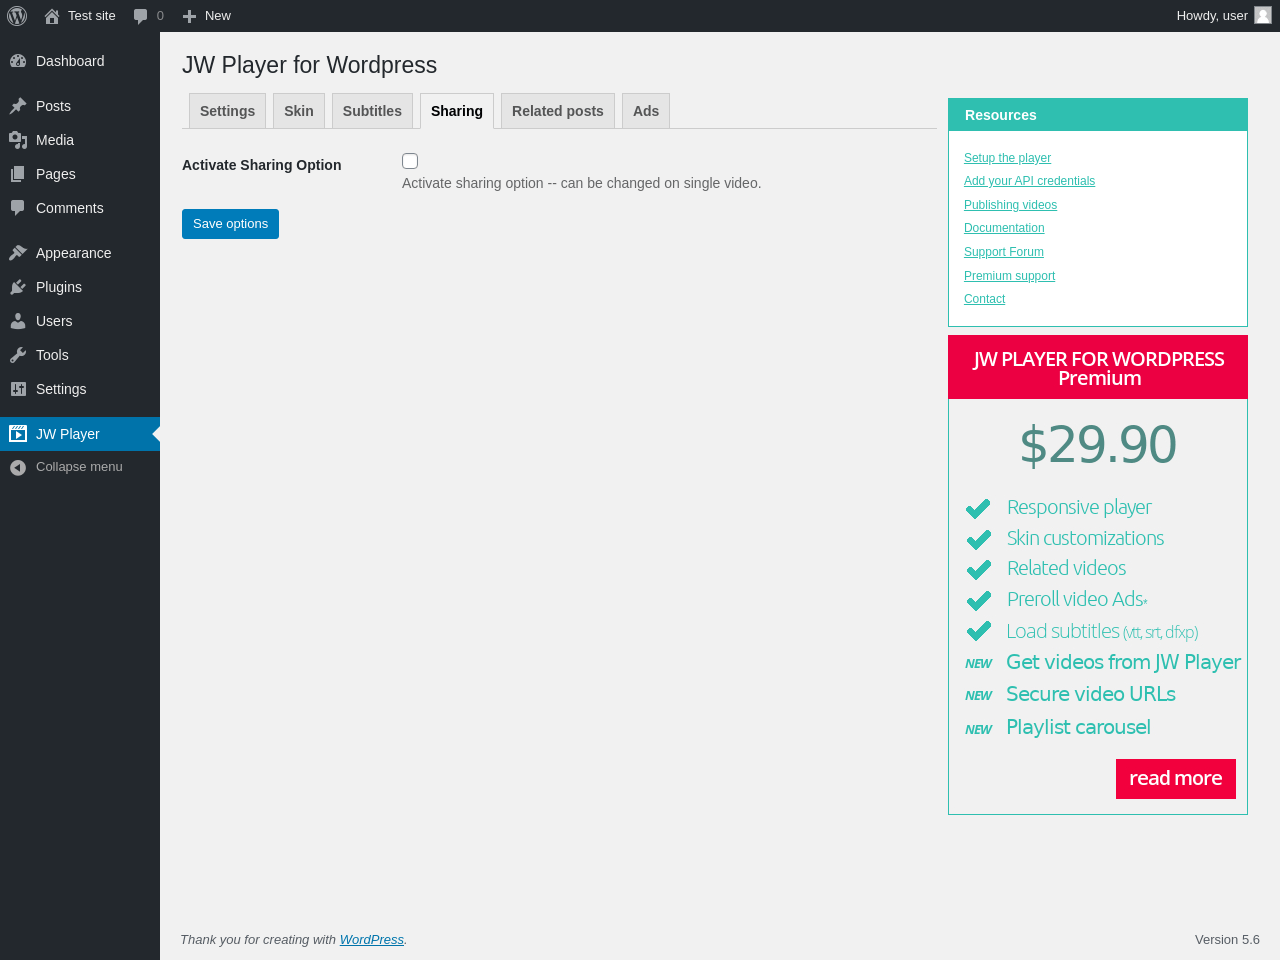This screenshot has height=960, width=1280.
Task: Click the Collapse menu arrow icon
Action: pos(18,467)
